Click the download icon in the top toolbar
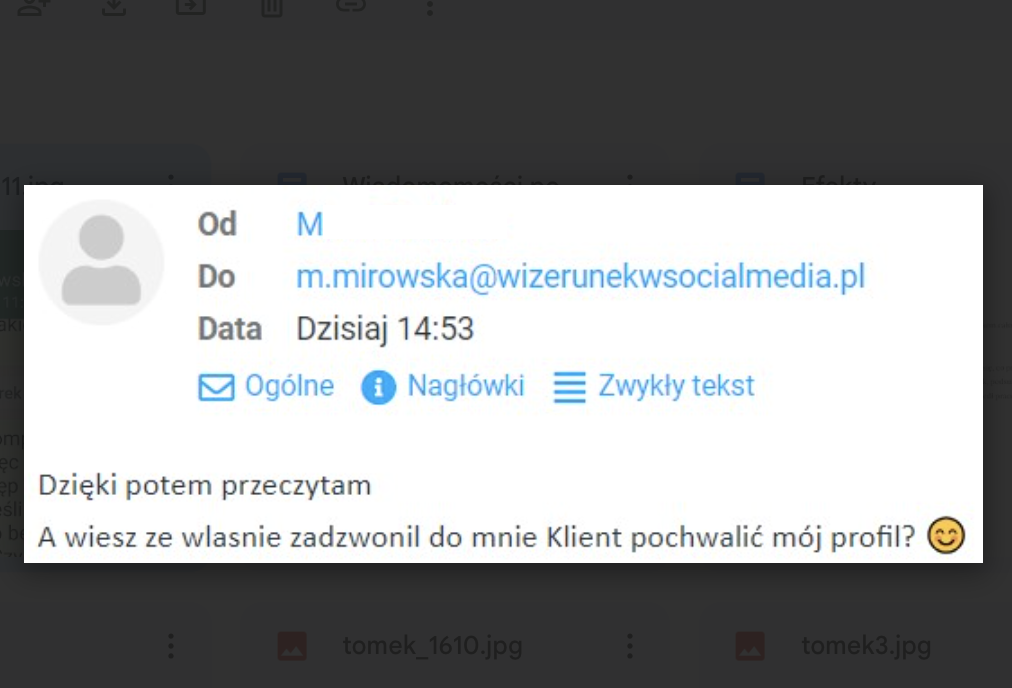1012x688 pixels. pos(114,6)
